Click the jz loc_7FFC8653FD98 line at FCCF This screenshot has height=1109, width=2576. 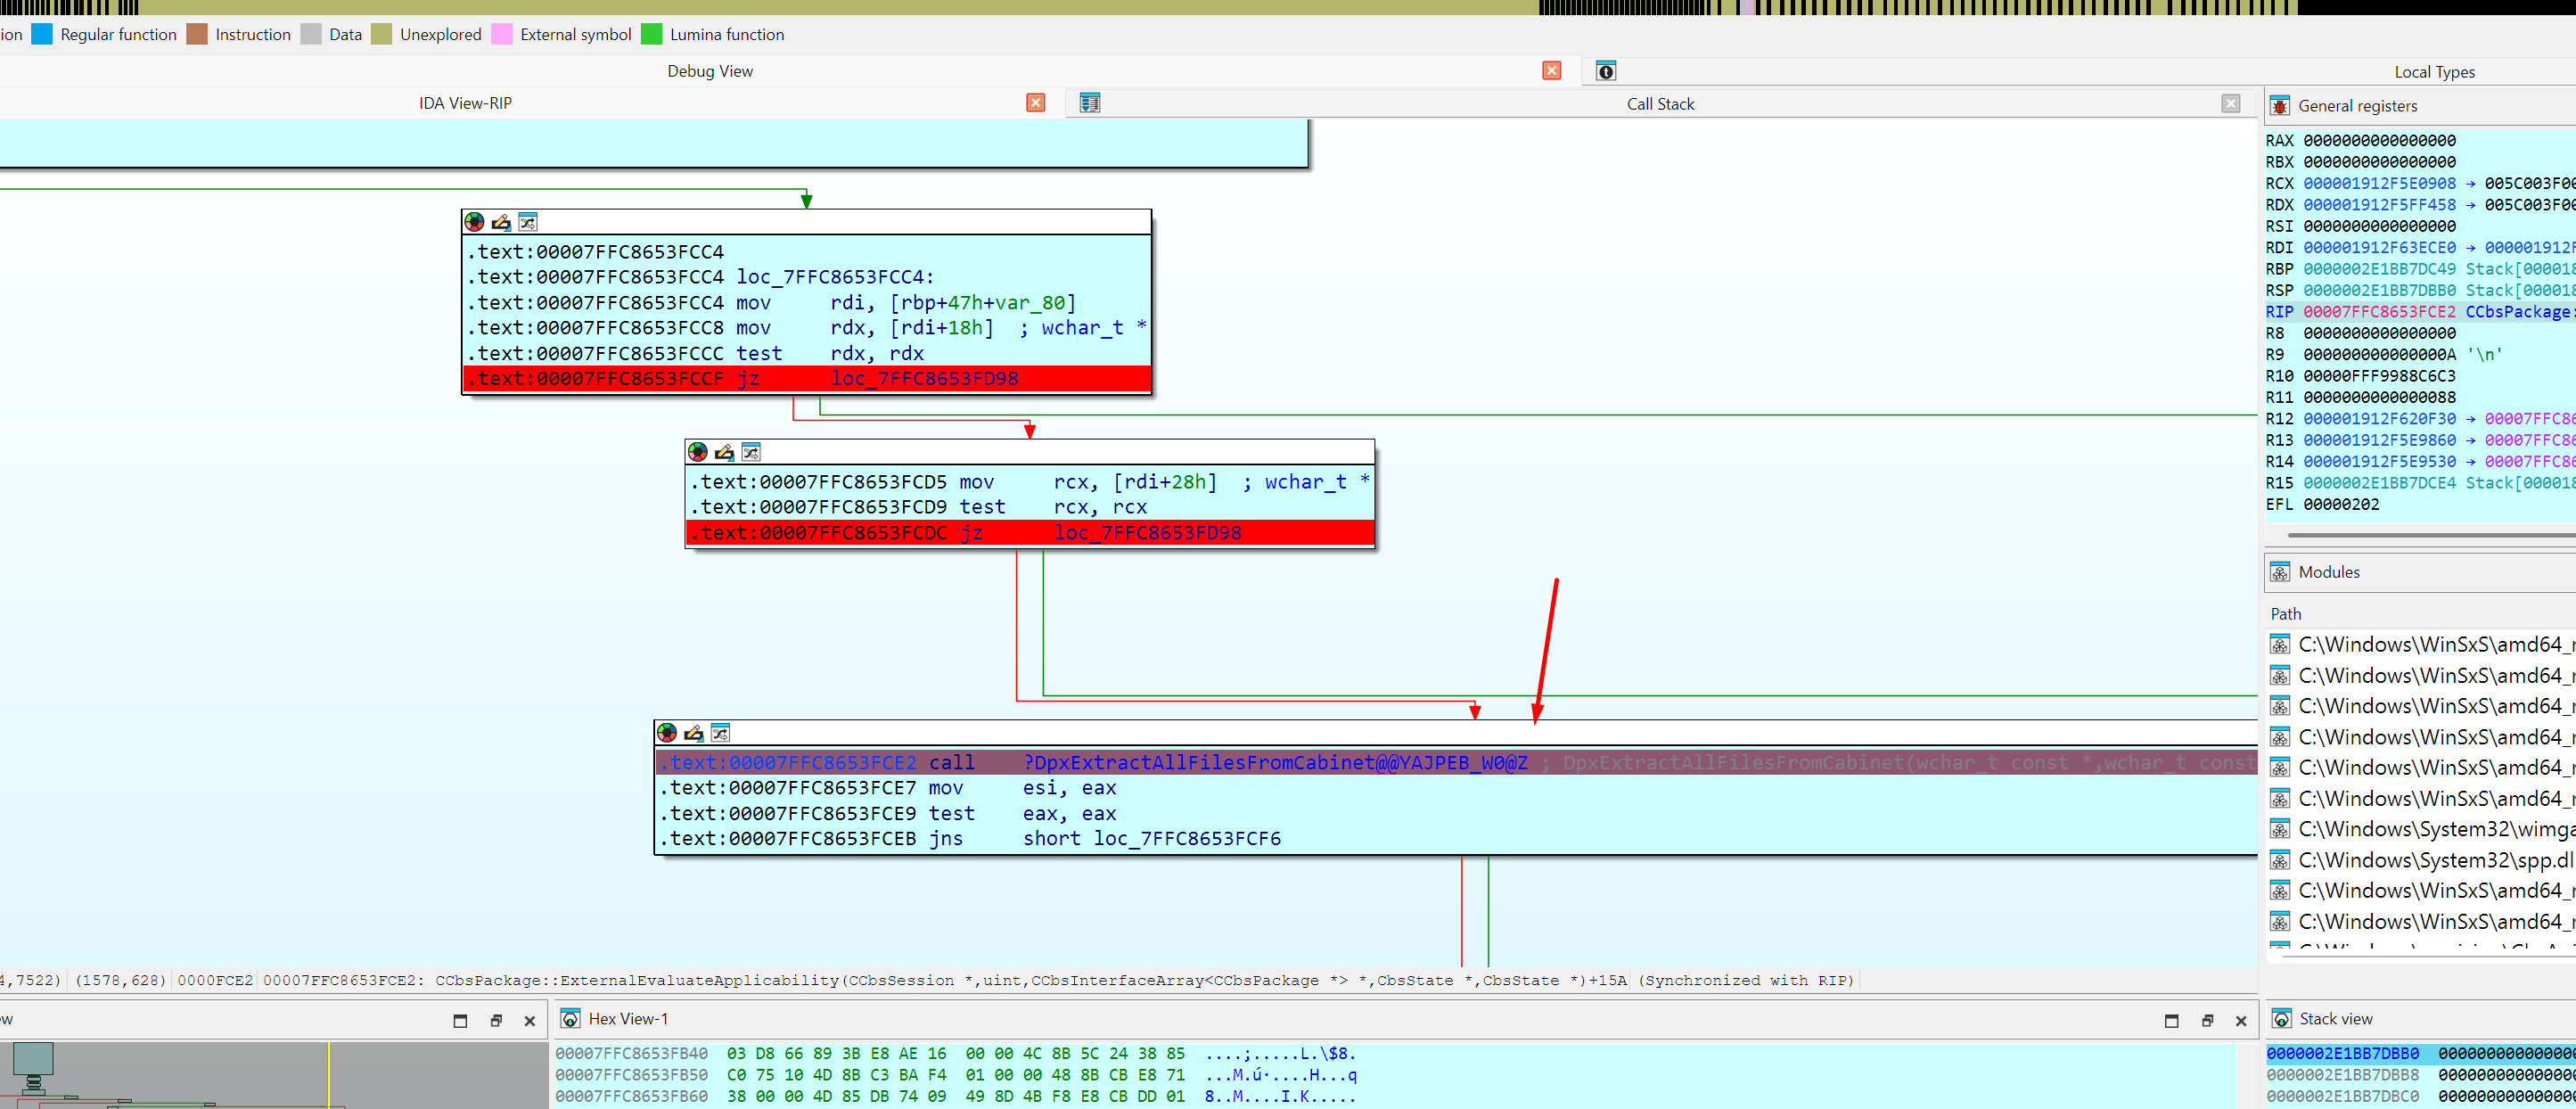tap(807, 379)
